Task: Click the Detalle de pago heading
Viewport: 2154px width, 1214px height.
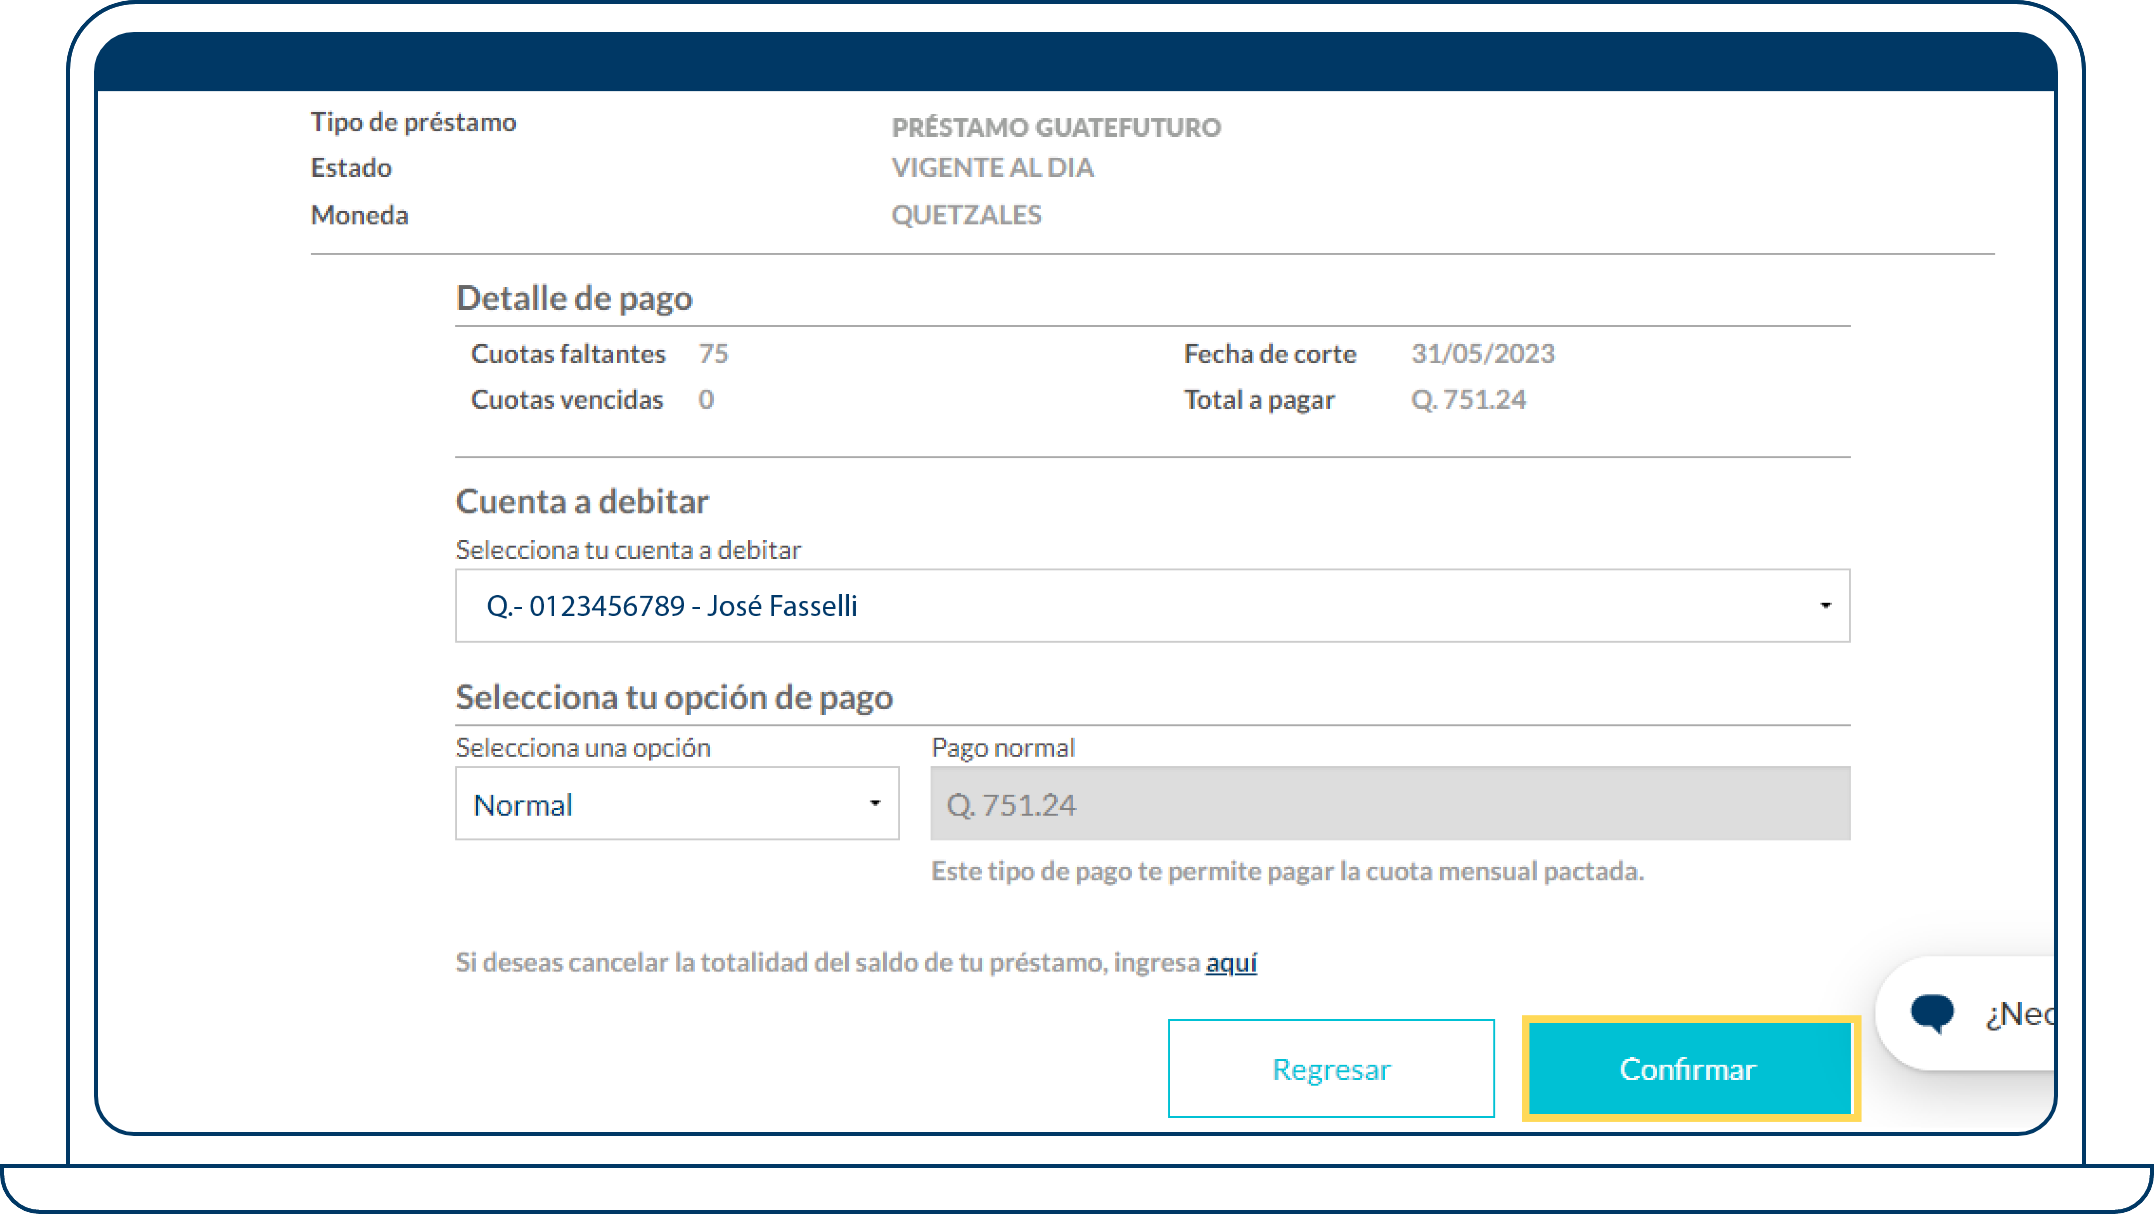Action: pos(574,298)
